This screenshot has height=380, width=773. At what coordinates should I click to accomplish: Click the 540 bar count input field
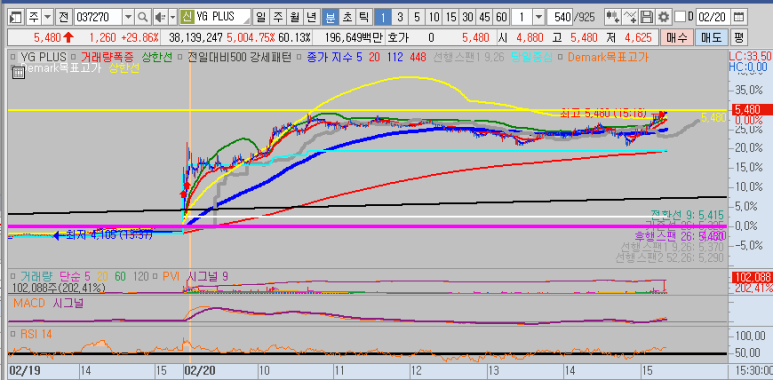(561, 17)
